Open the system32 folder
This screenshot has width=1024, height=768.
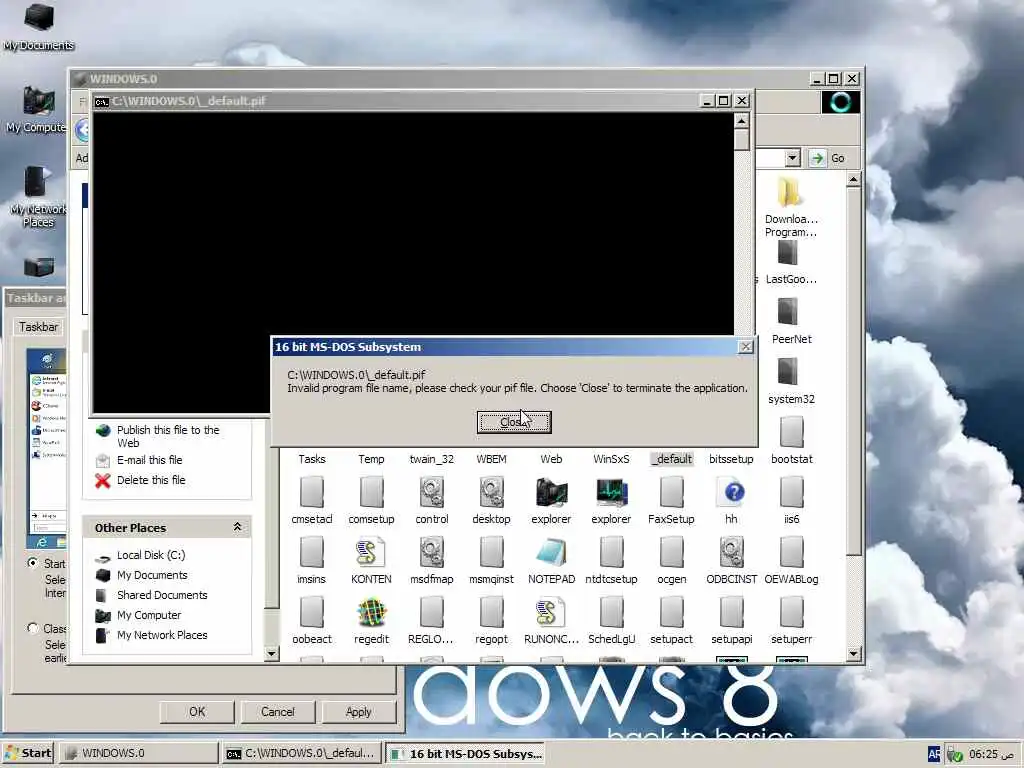point(788,372)
